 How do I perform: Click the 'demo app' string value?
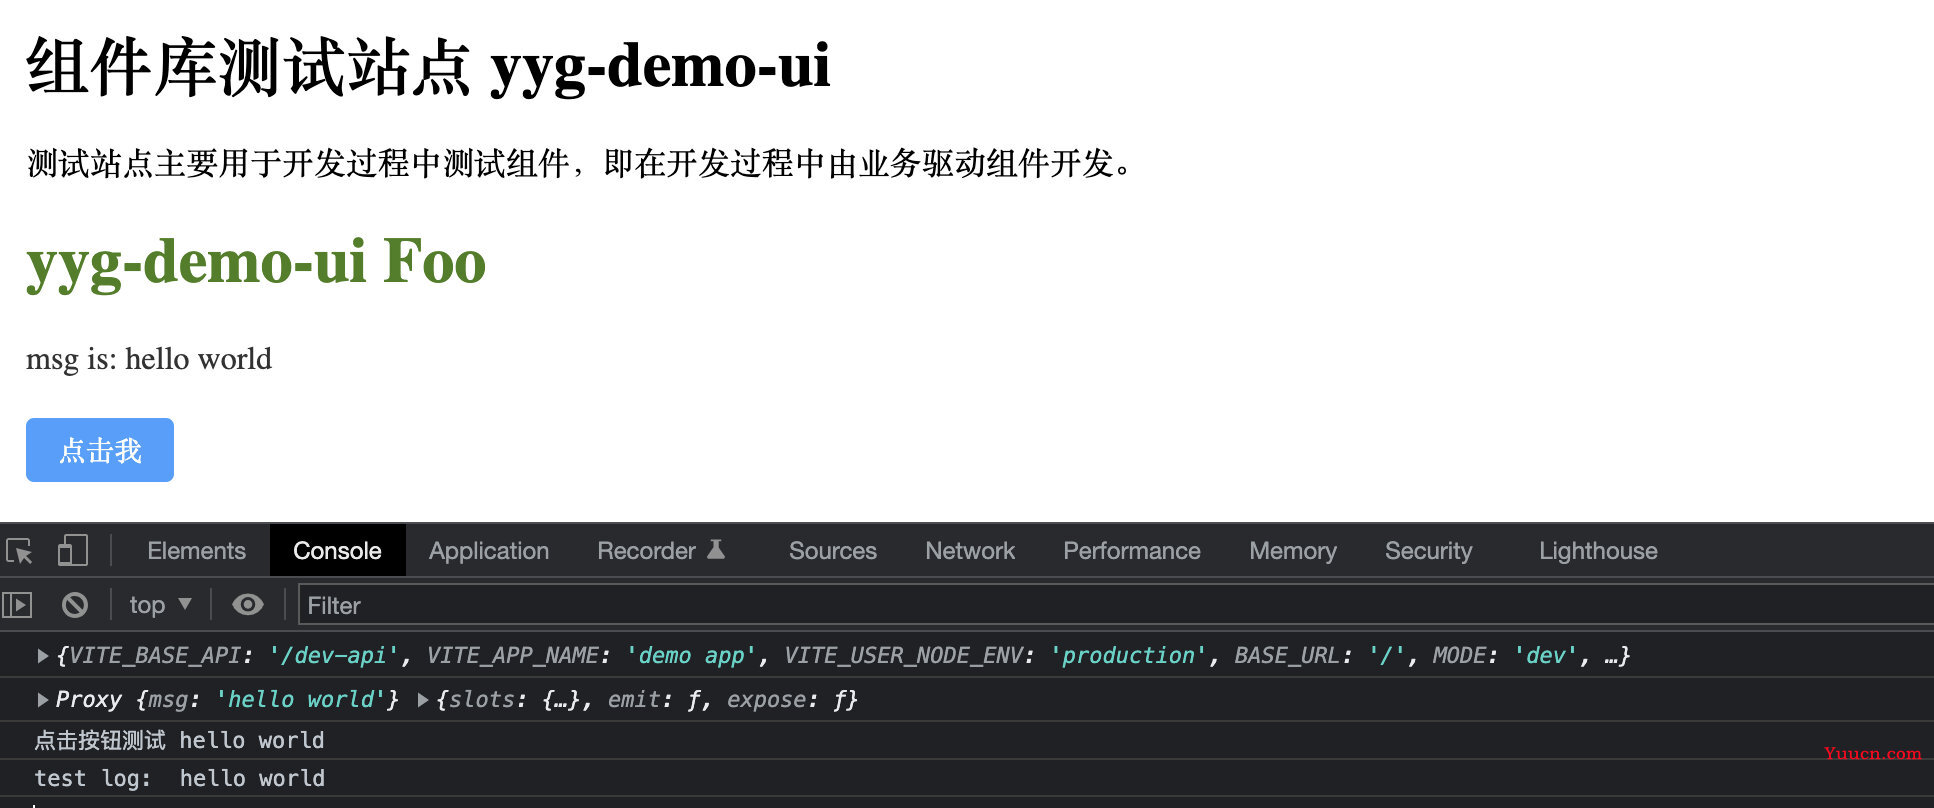pyautogui.click(x=691, y=656)
